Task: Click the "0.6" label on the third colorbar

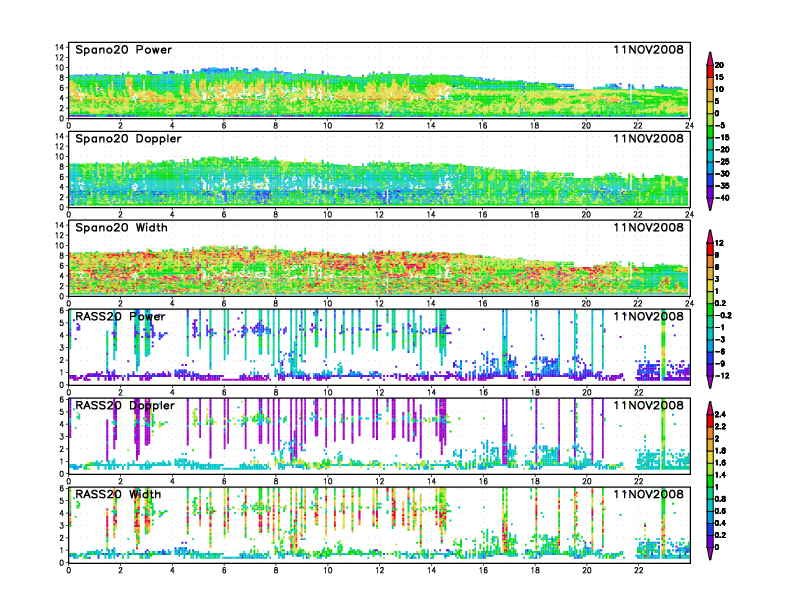Action: click(x=721, y=512)
